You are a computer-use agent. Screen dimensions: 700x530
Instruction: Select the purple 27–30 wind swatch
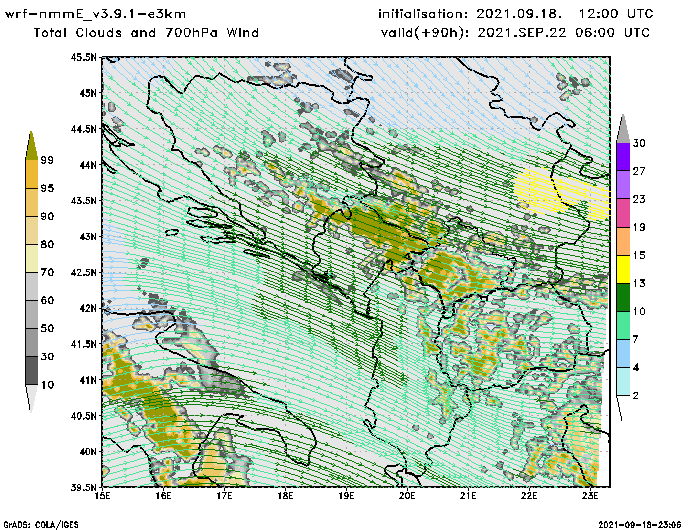(623, 157)
